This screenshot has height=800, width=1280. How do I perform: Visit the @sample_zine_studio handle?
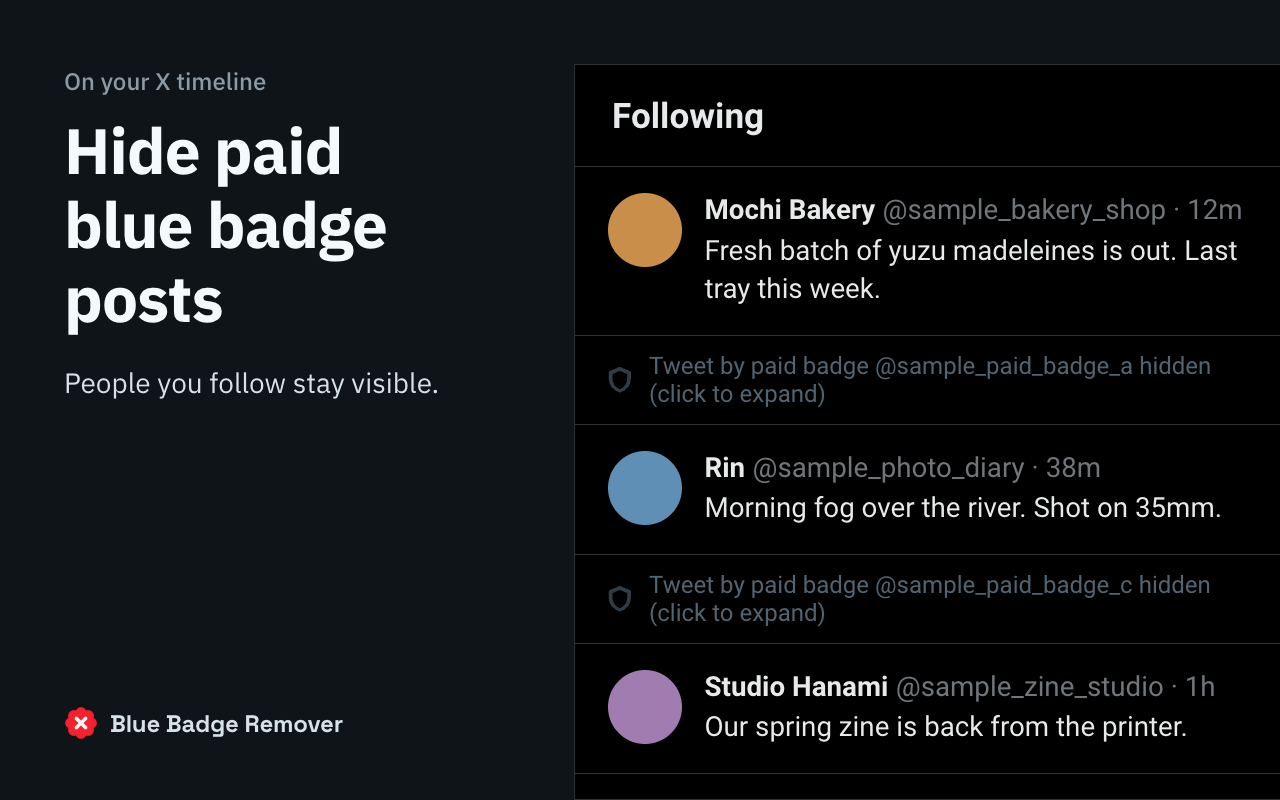1029,687
